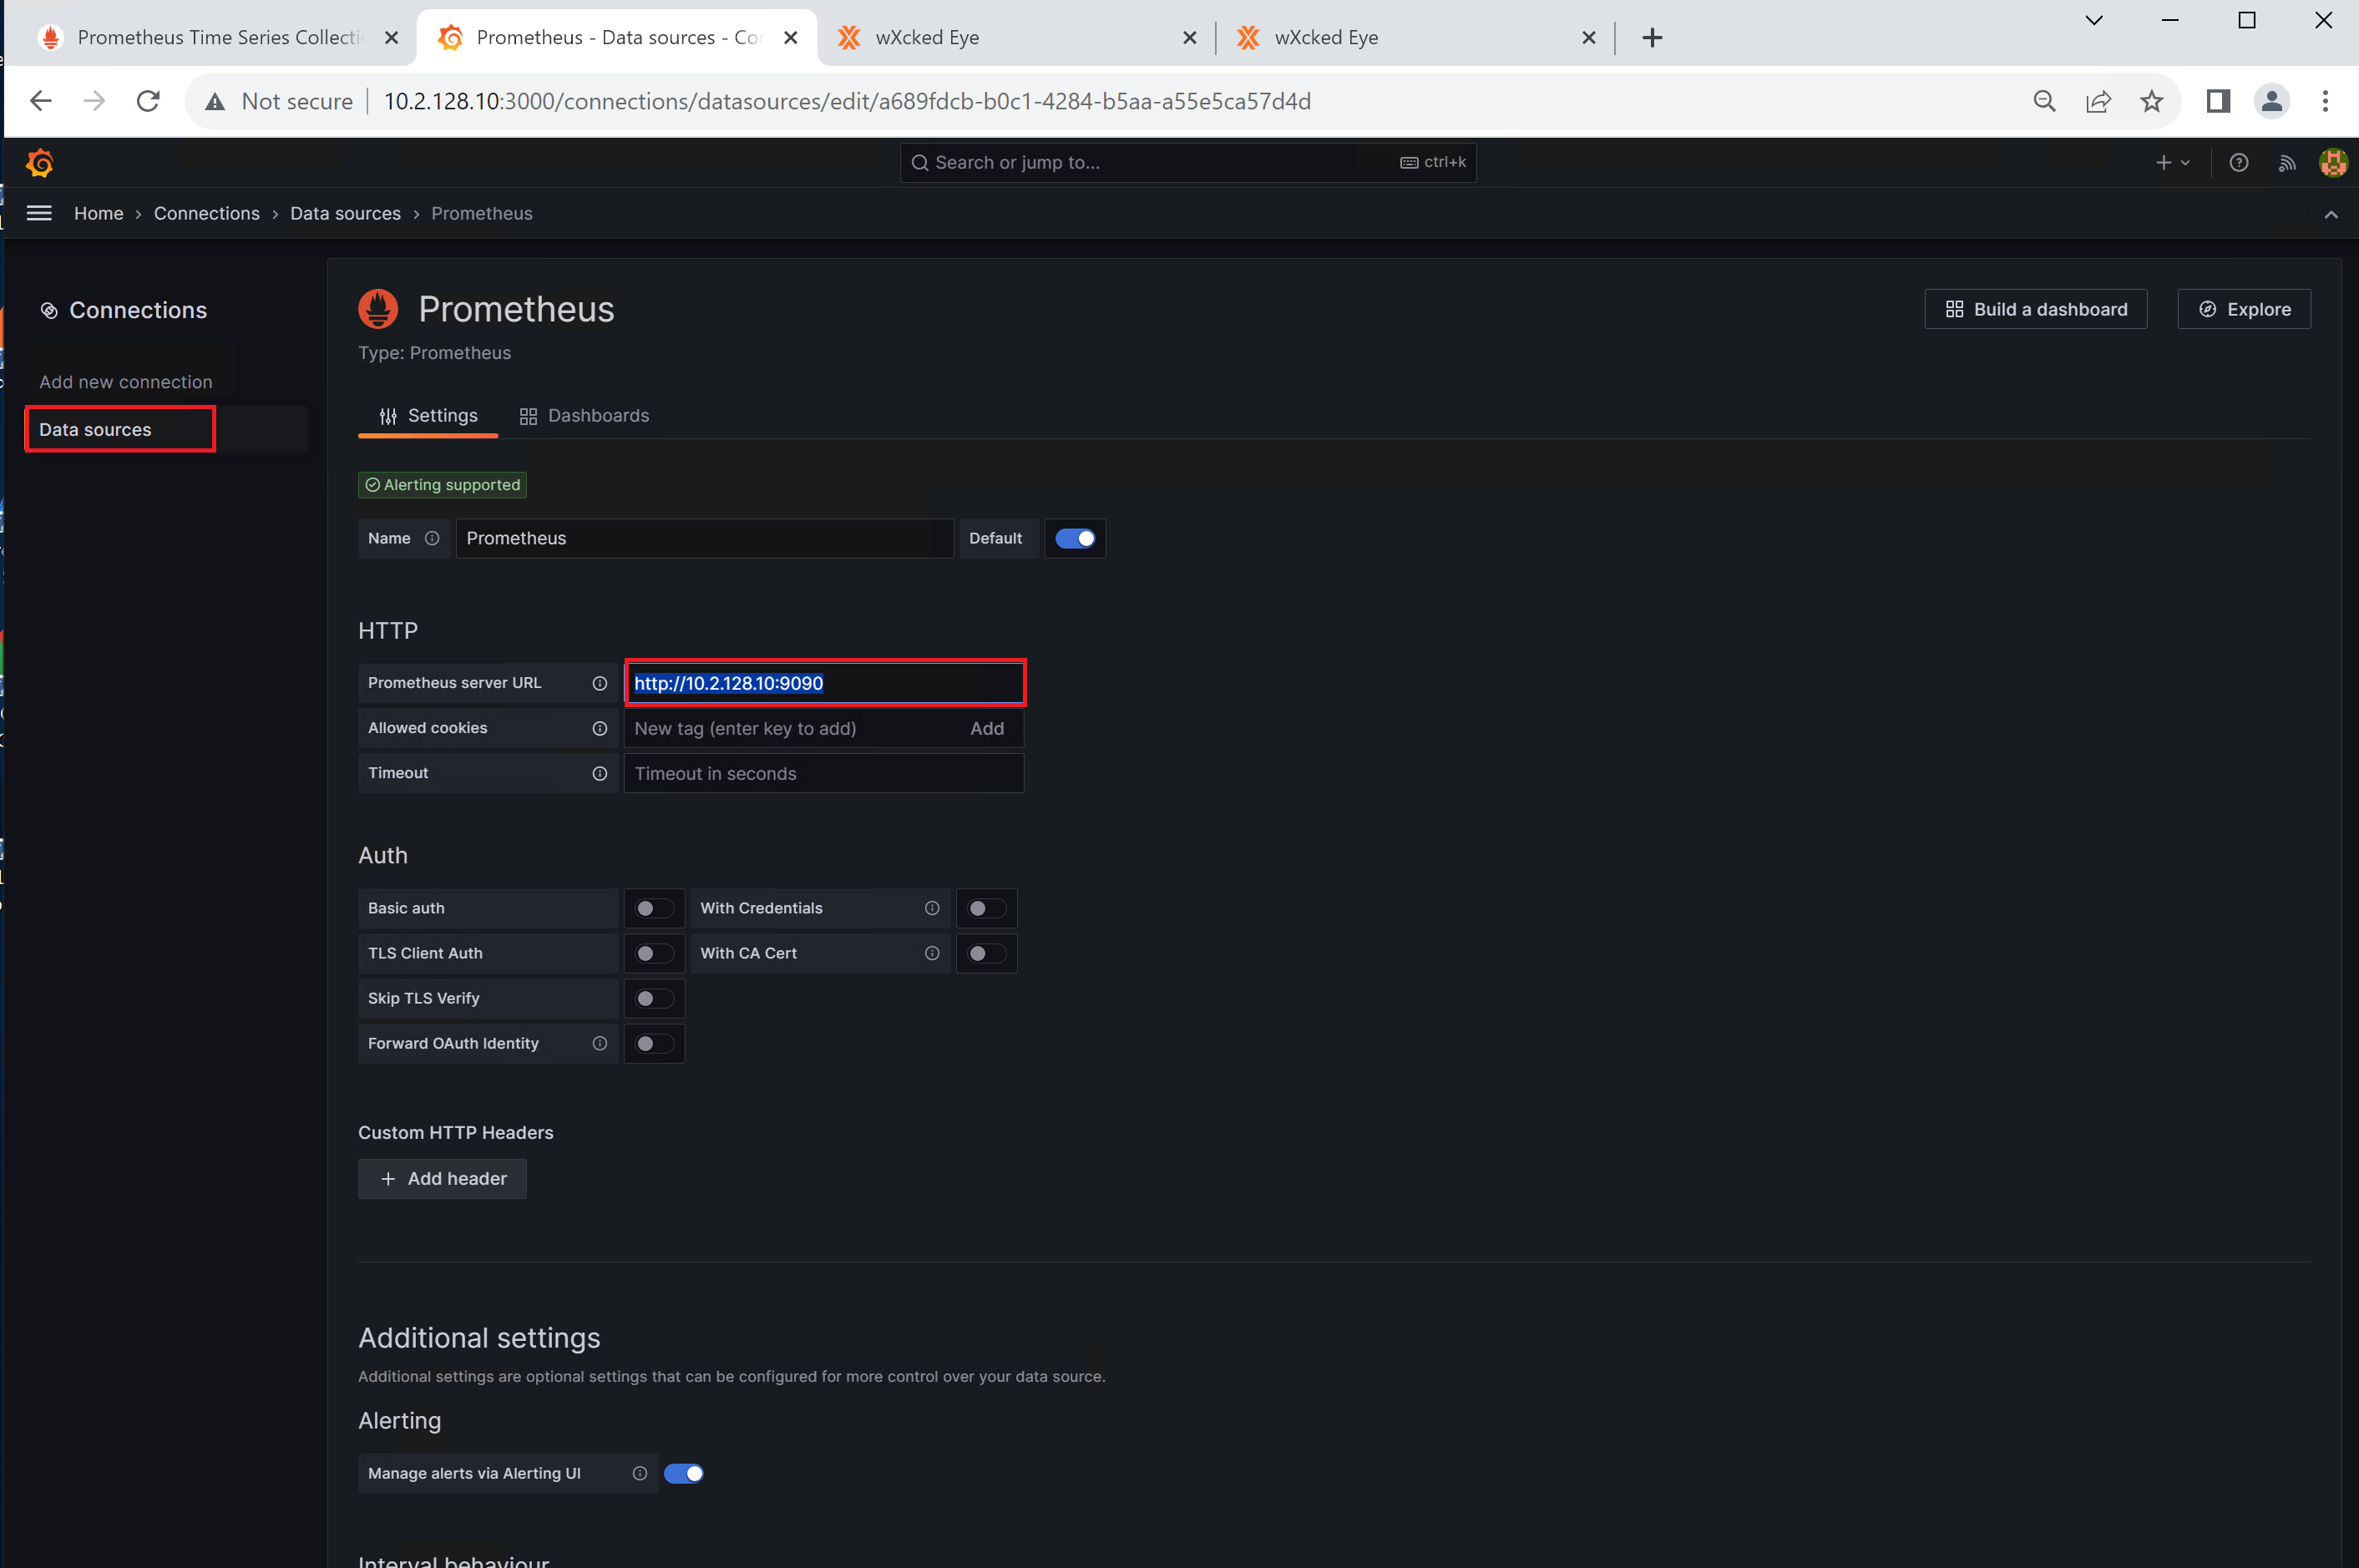The image size is (2359, 1568).
Task: Show info for Prometheus server URL
Action: [600, 683]
